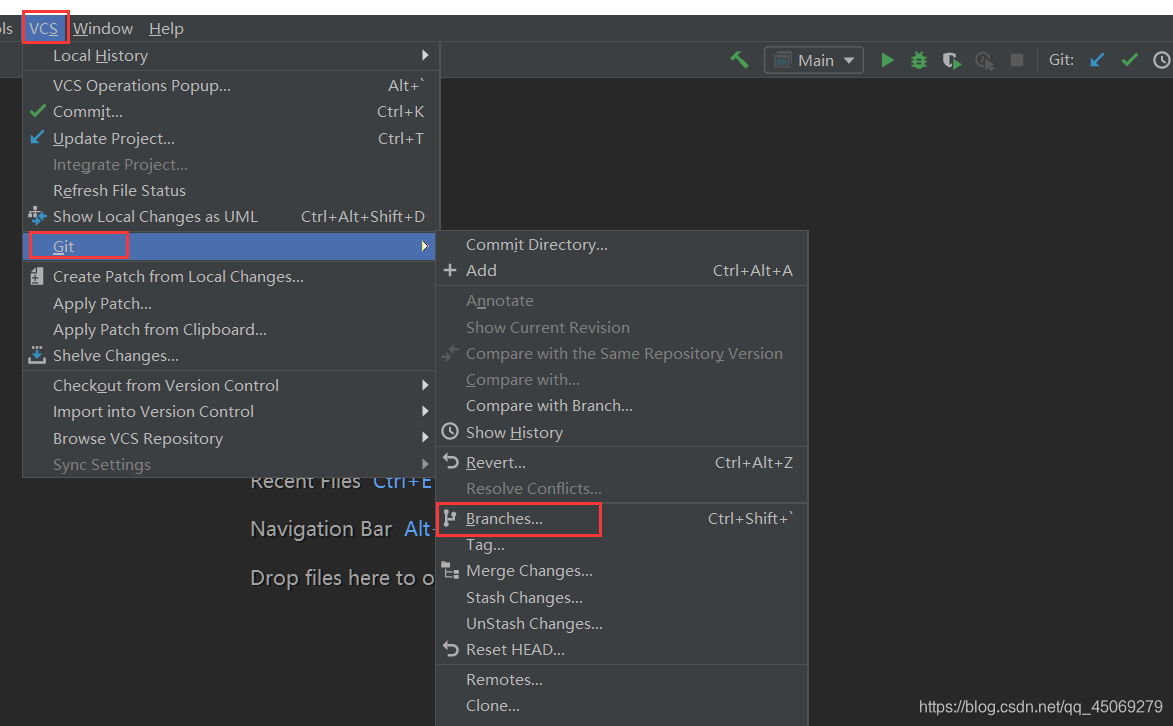Select UnStash Changes...
The height and width of the screenshot is (726, 1173).
click(622, 623)
